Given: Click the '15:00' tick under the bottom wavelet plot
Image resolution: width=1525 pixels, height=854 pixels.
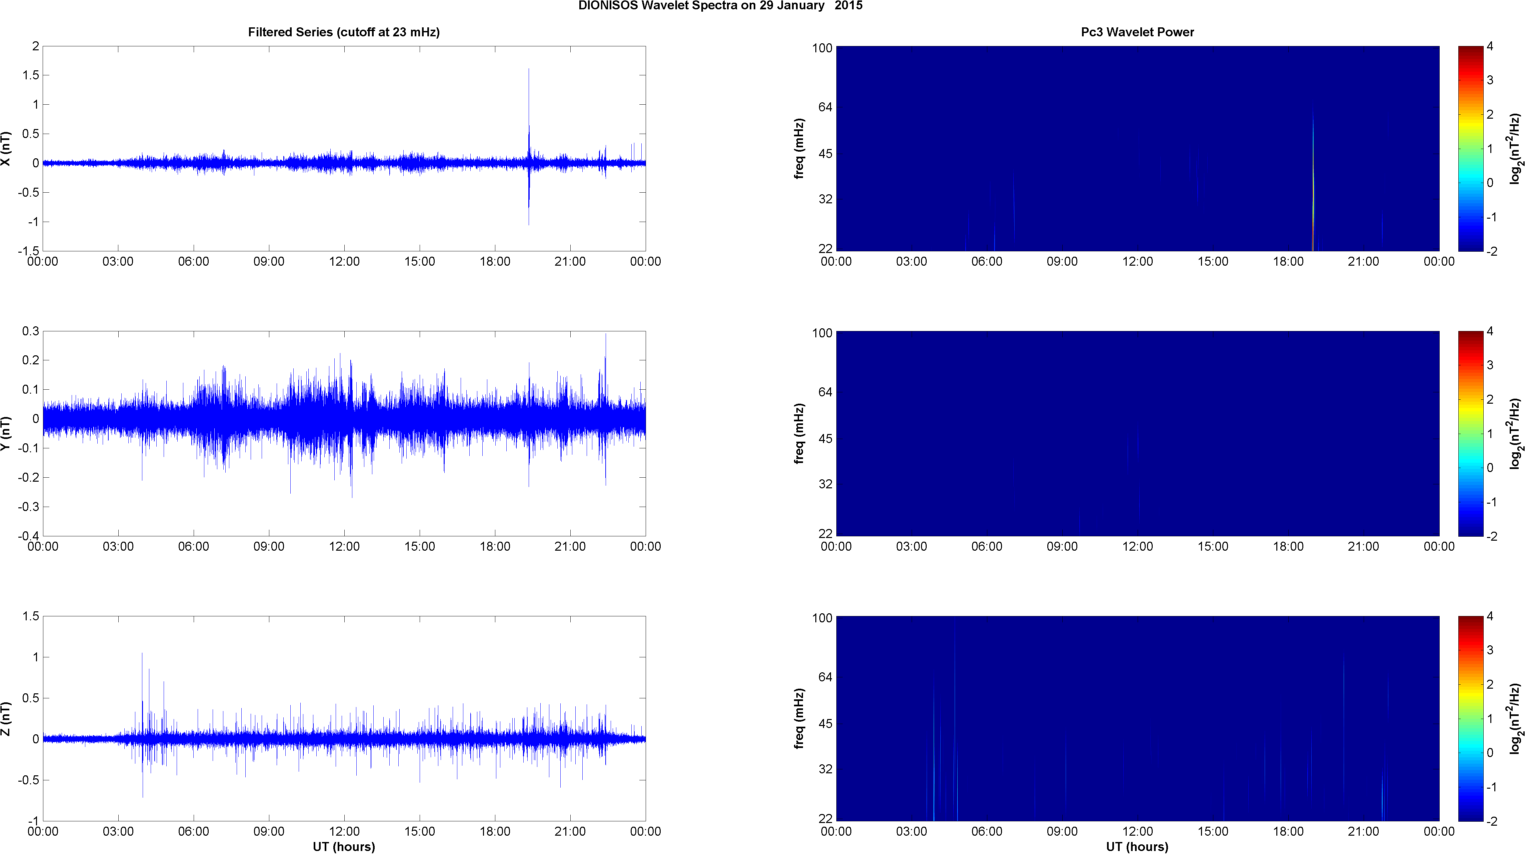Looking at the screenshot, I should coord(1213,832).
